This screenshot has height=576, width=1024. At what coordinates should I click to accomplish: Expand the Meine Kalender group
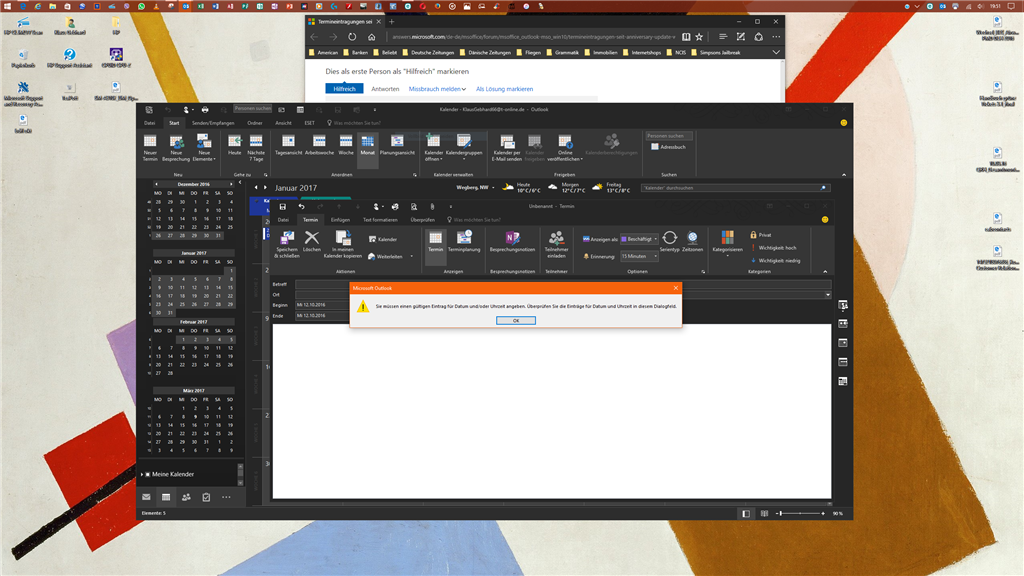tap(142, 474)
